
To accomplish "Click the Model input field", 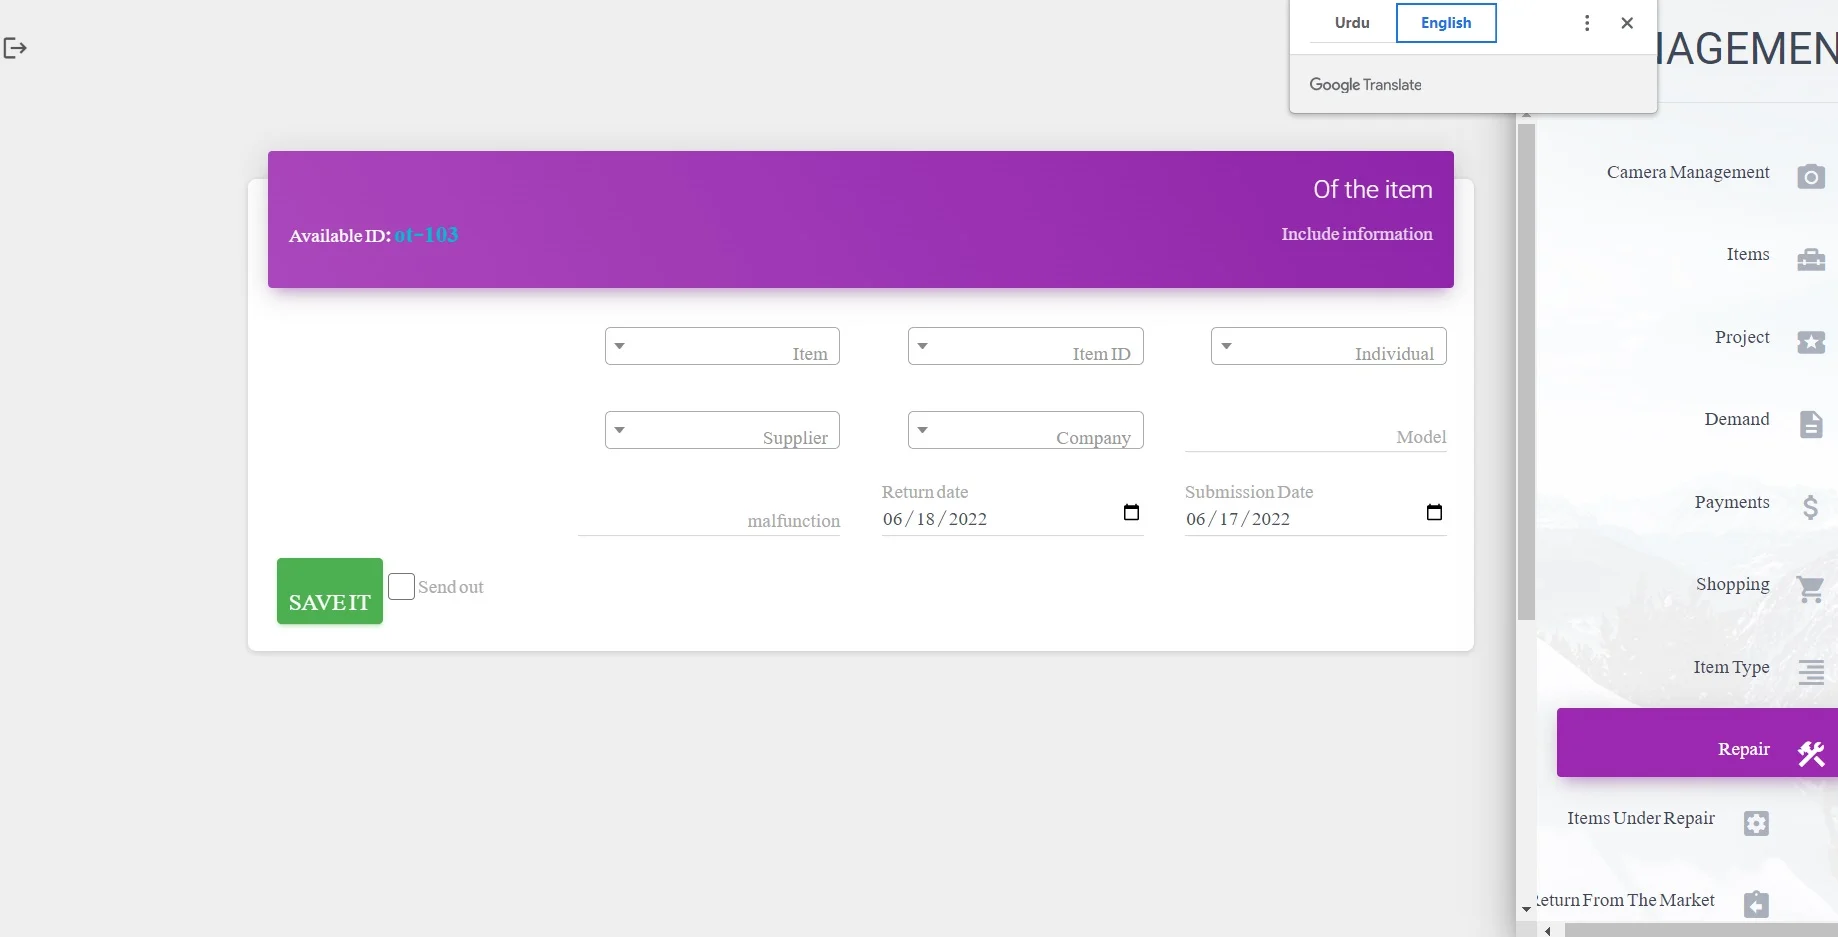I will [1315, 437].
